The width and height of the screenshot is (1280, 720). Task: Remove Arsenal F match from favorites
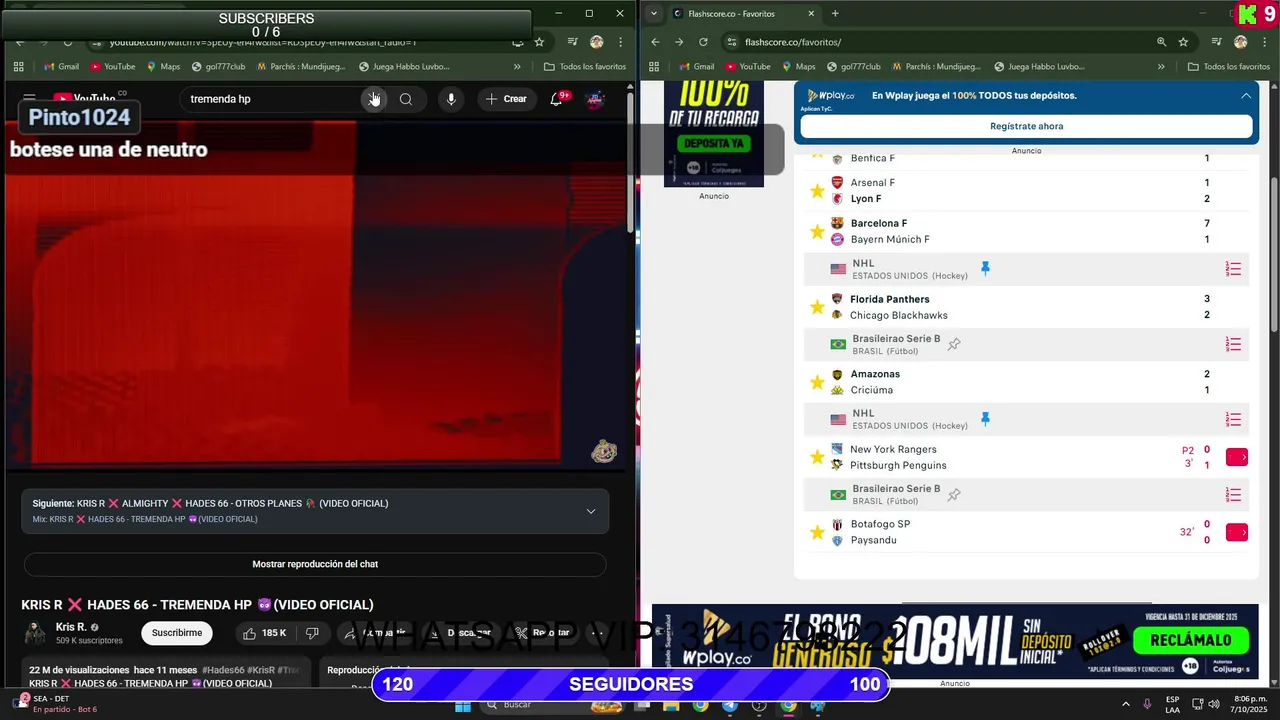click(817, 190)
